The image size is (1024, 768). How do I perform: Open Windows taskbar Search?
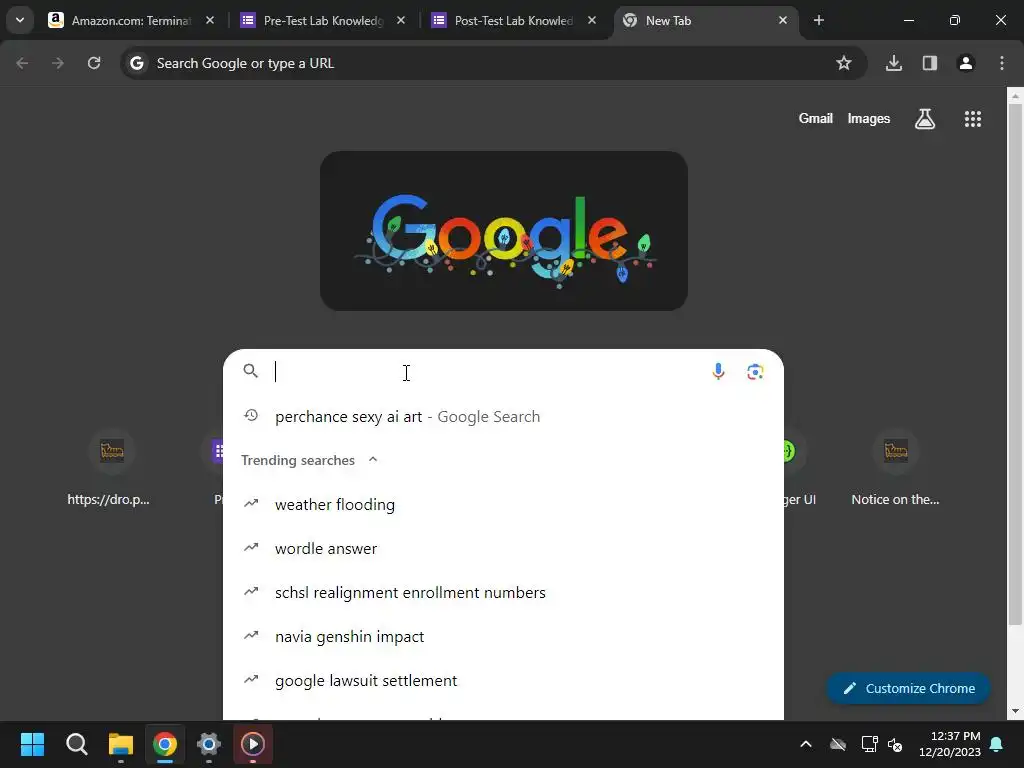[76, 744]
